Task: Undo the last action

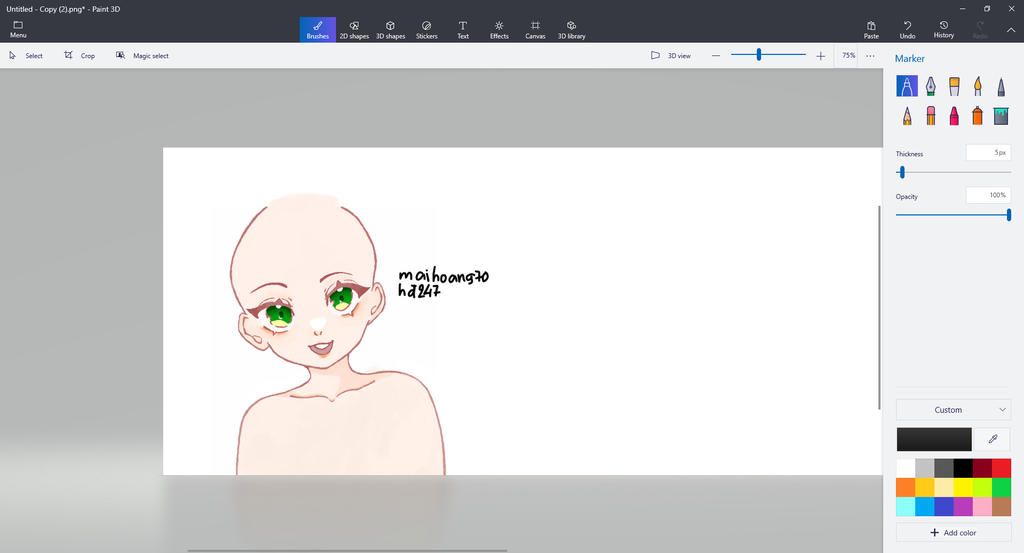Action: pyautogui.click(x=907, y=29)
